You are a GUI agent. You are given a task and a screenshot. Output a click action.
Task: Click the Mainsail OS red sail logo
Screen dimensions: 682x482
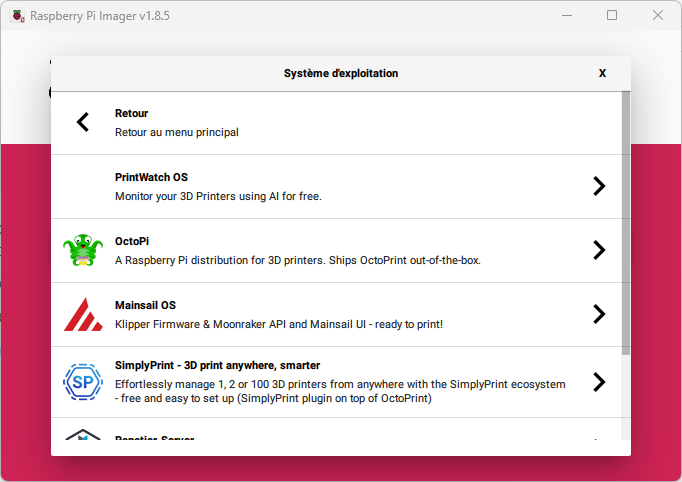(x=83, y=314)
